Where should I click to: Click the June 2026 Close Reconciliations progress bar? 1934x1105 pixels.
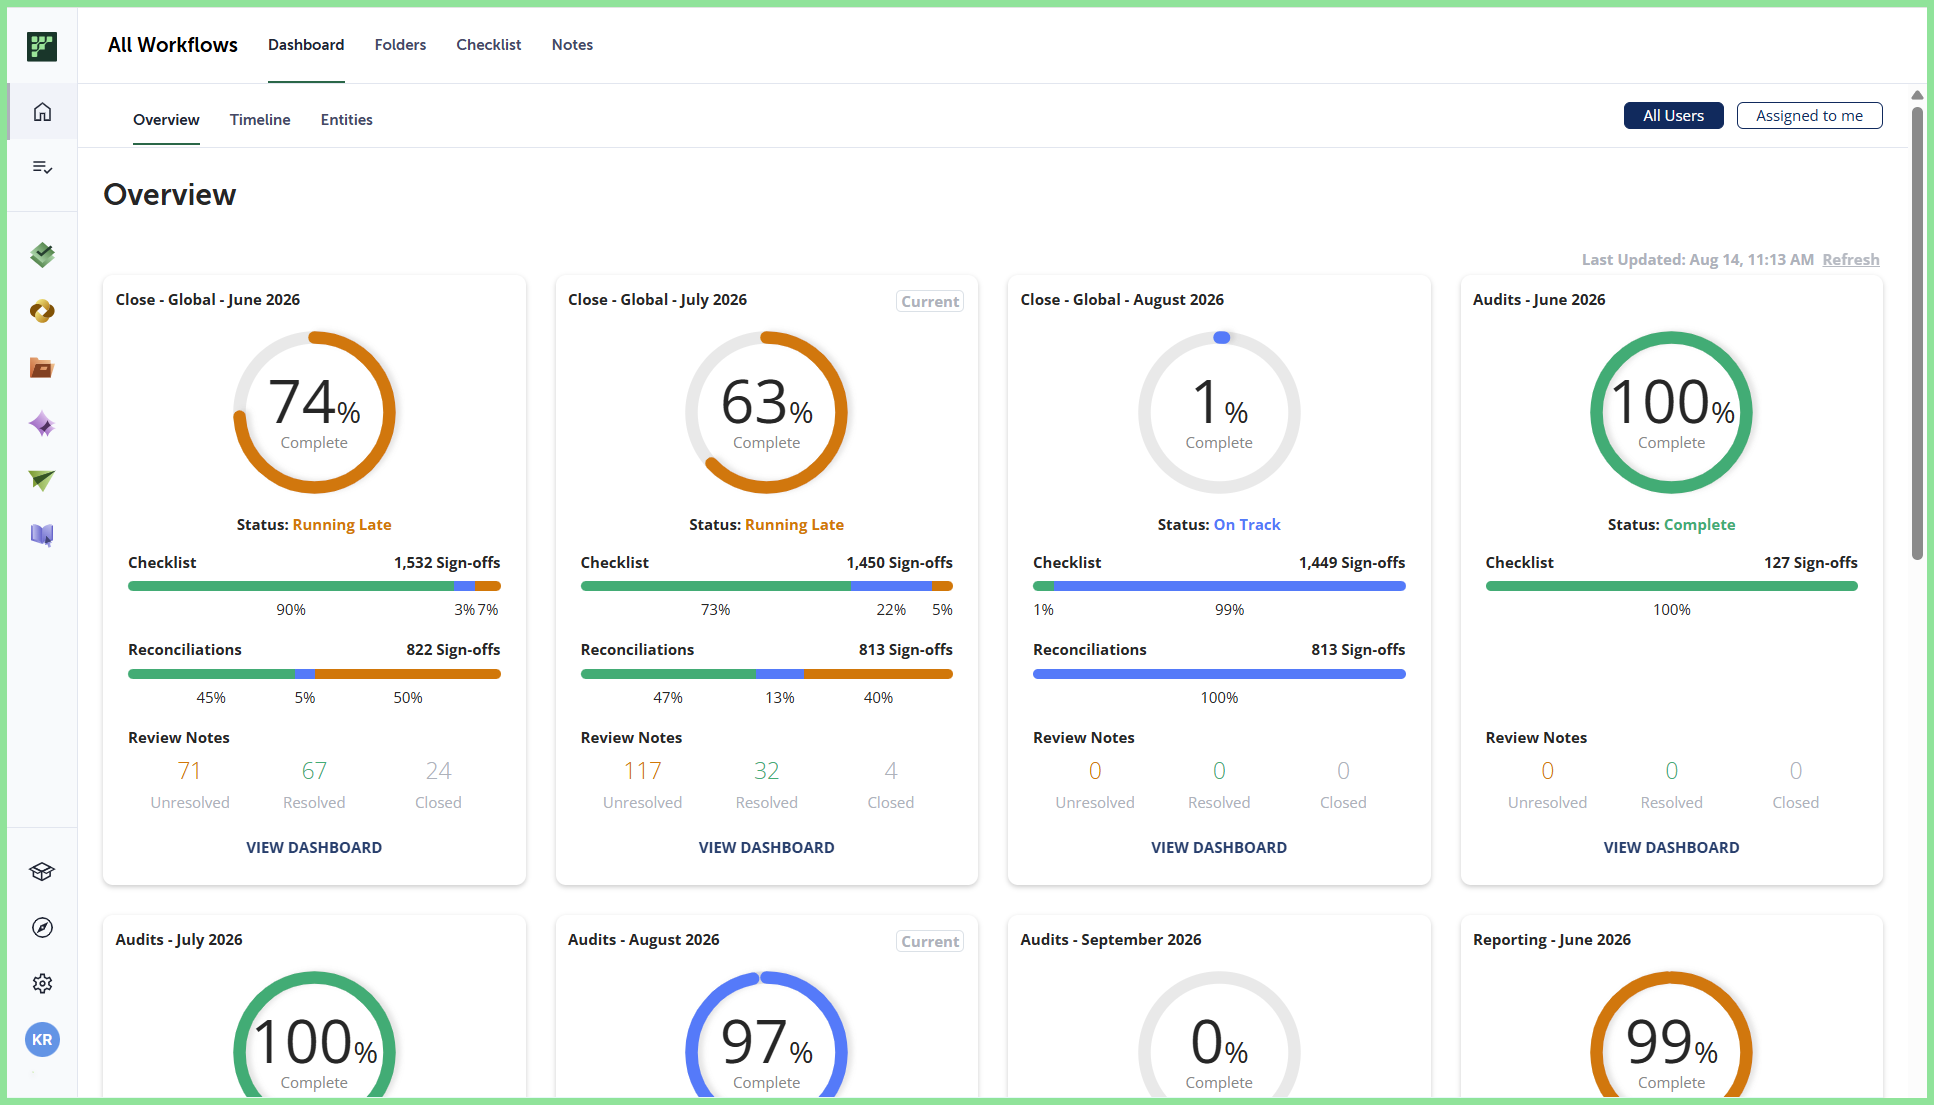(x=314, y=675)
